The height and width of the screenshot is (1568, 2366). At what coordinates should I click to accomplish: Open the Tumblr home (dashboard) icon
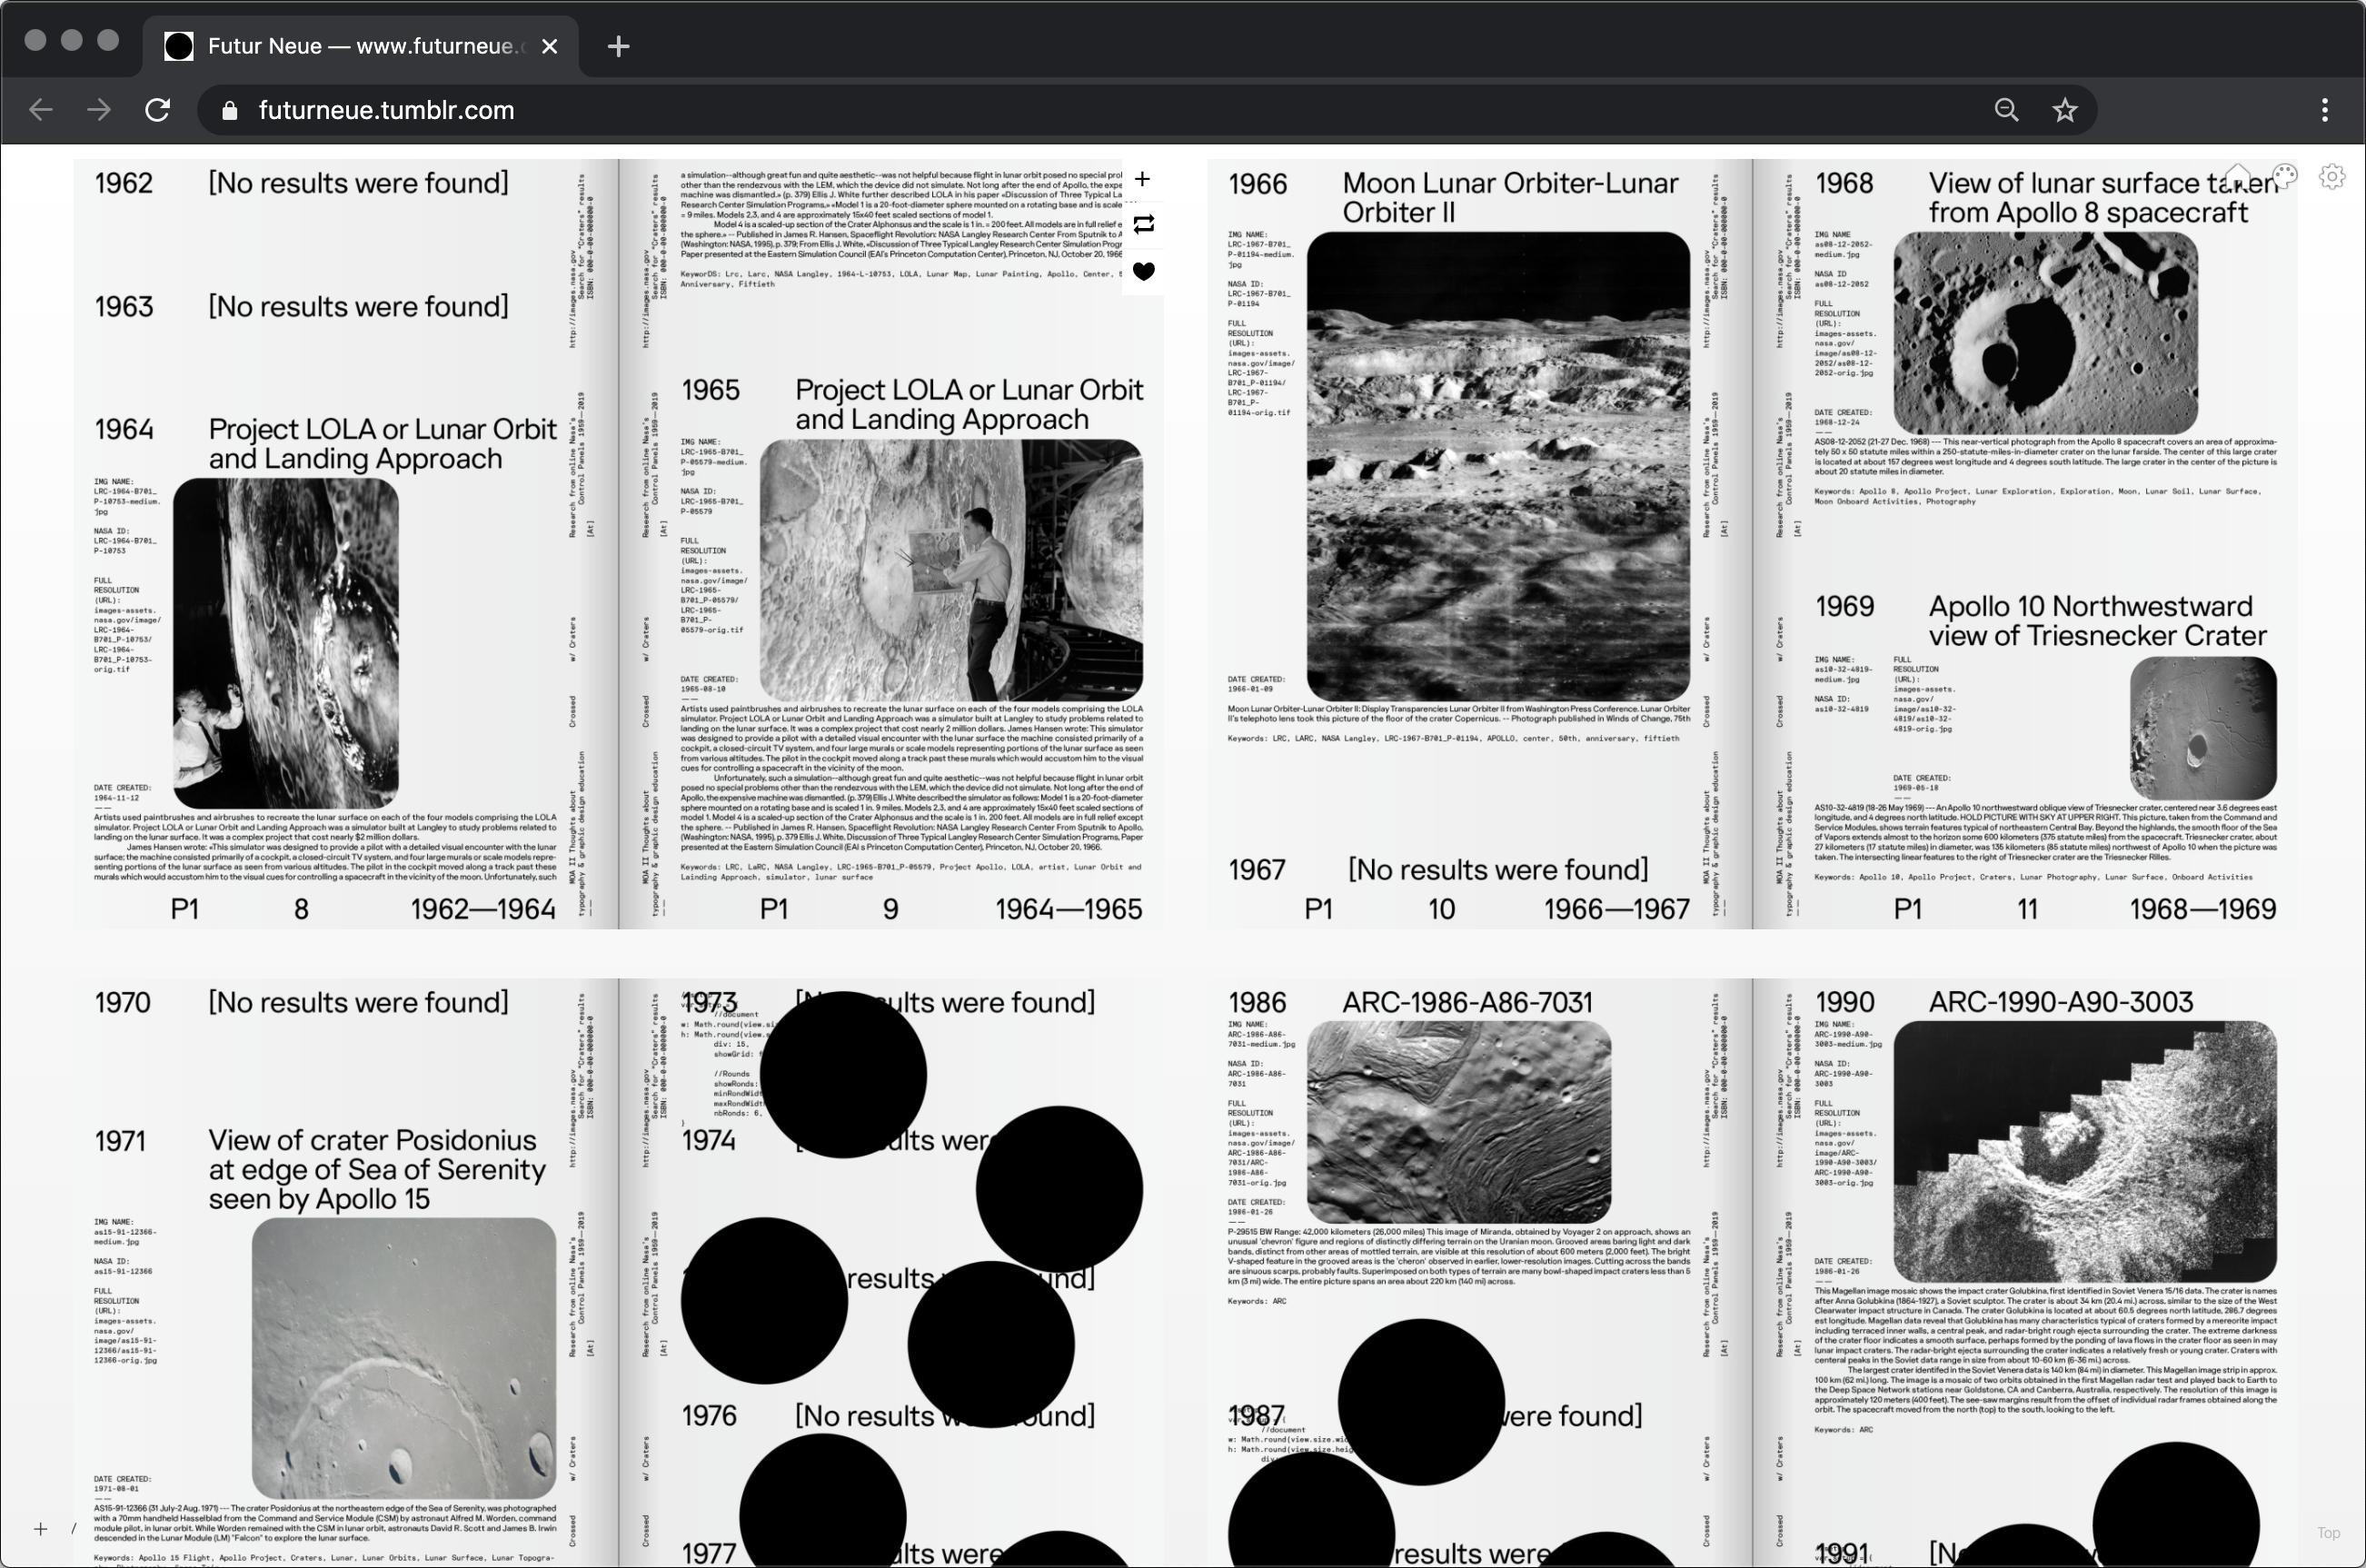point(2237,177)
